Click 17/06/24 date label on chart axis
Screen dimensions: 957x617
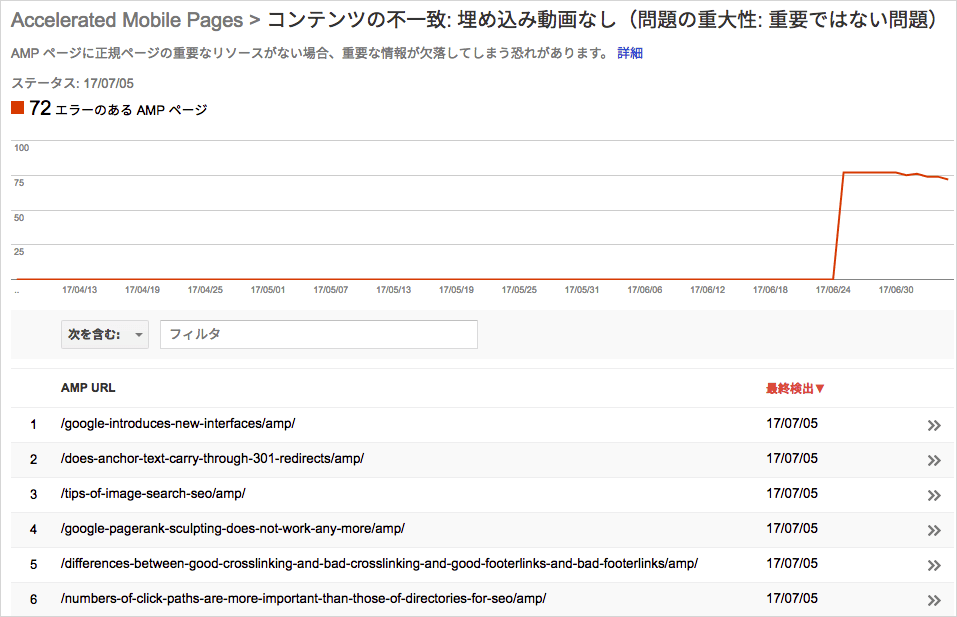(833, 290)
